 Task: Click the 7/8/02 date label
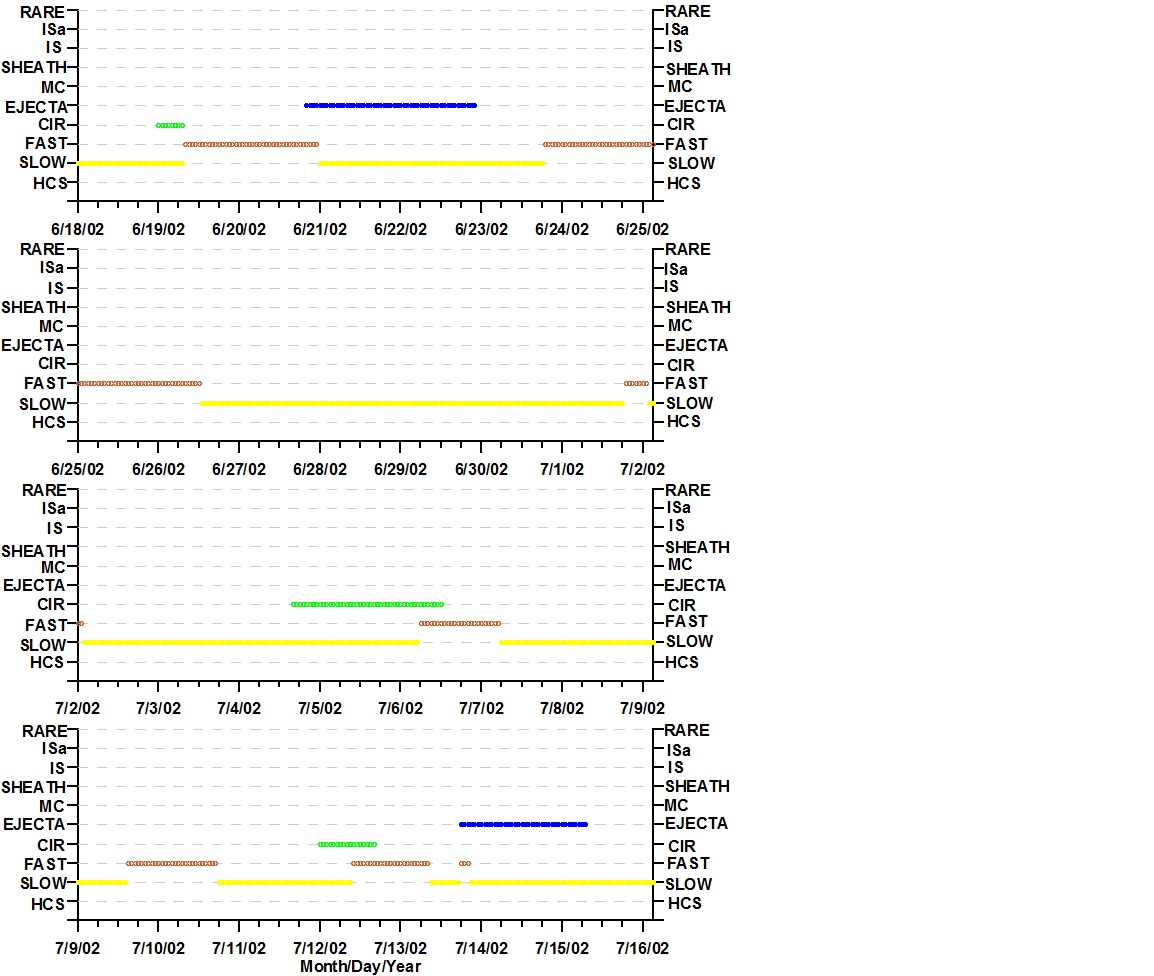click(562, 708)
